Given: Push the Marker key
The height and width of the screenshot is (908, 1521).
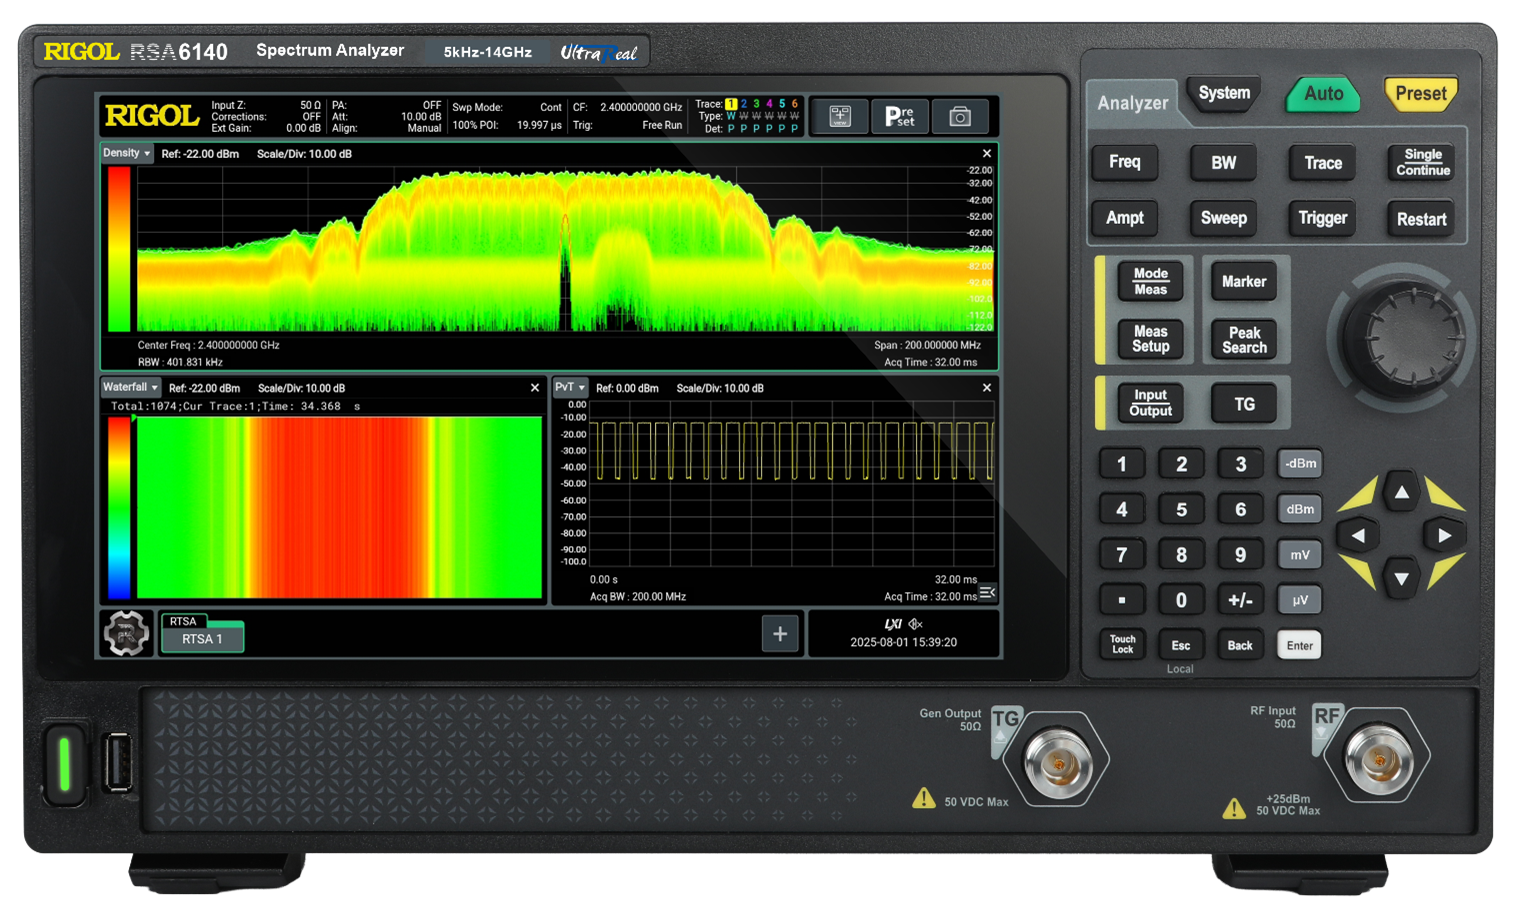Looking at the screenshot, I should coord(1244,281).
